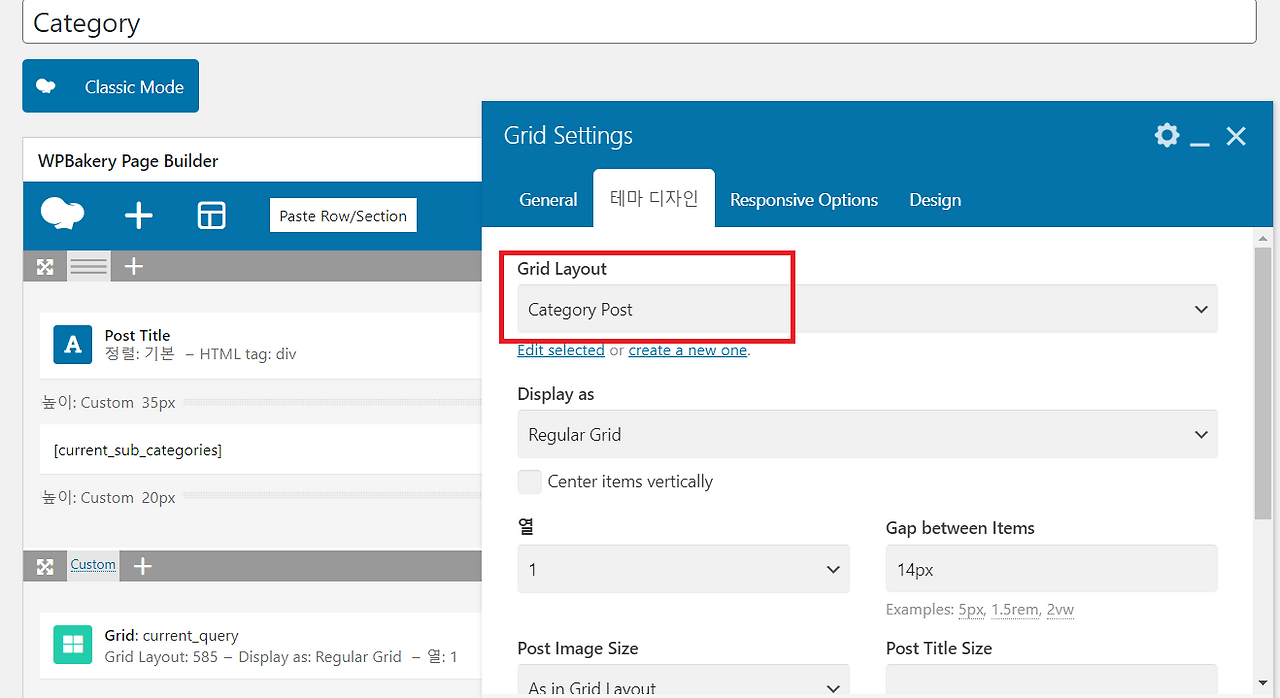Open Grid Settings gear icon
The width and height of the screenshot is (1280, 698).
pos(1167,136)
